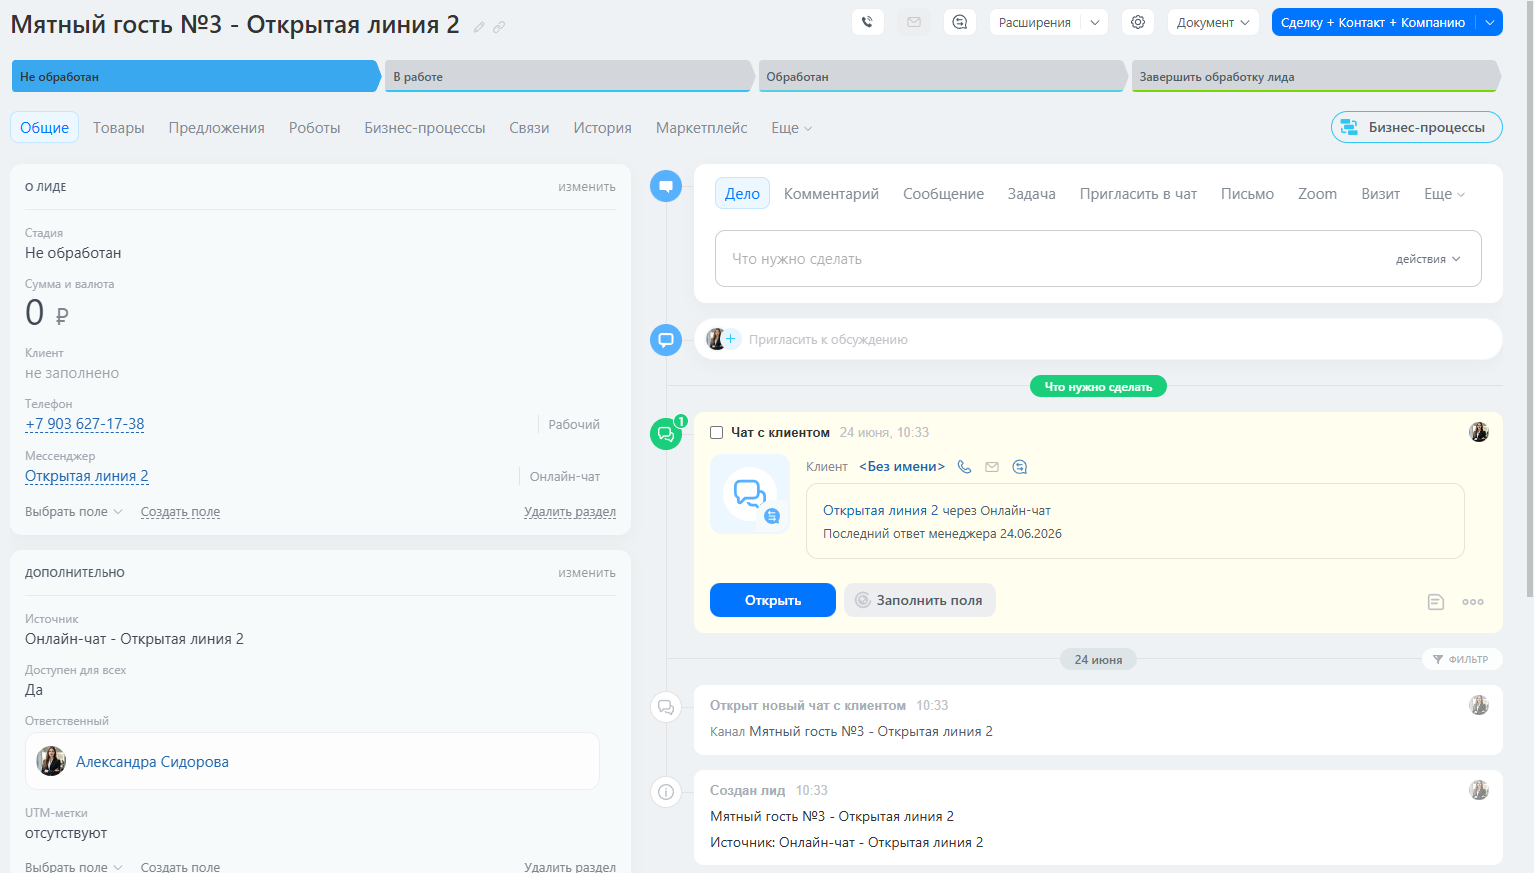This screenshot has height=873, width=1534.
Task: Click email icon next to client Без имени
Action: pyautogui.click(x=992, y=467)
